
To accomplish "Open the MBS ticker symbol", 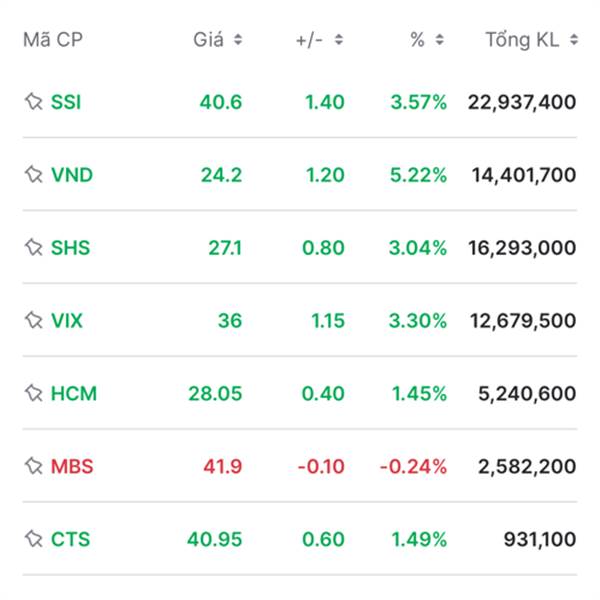I will [72, 466].
